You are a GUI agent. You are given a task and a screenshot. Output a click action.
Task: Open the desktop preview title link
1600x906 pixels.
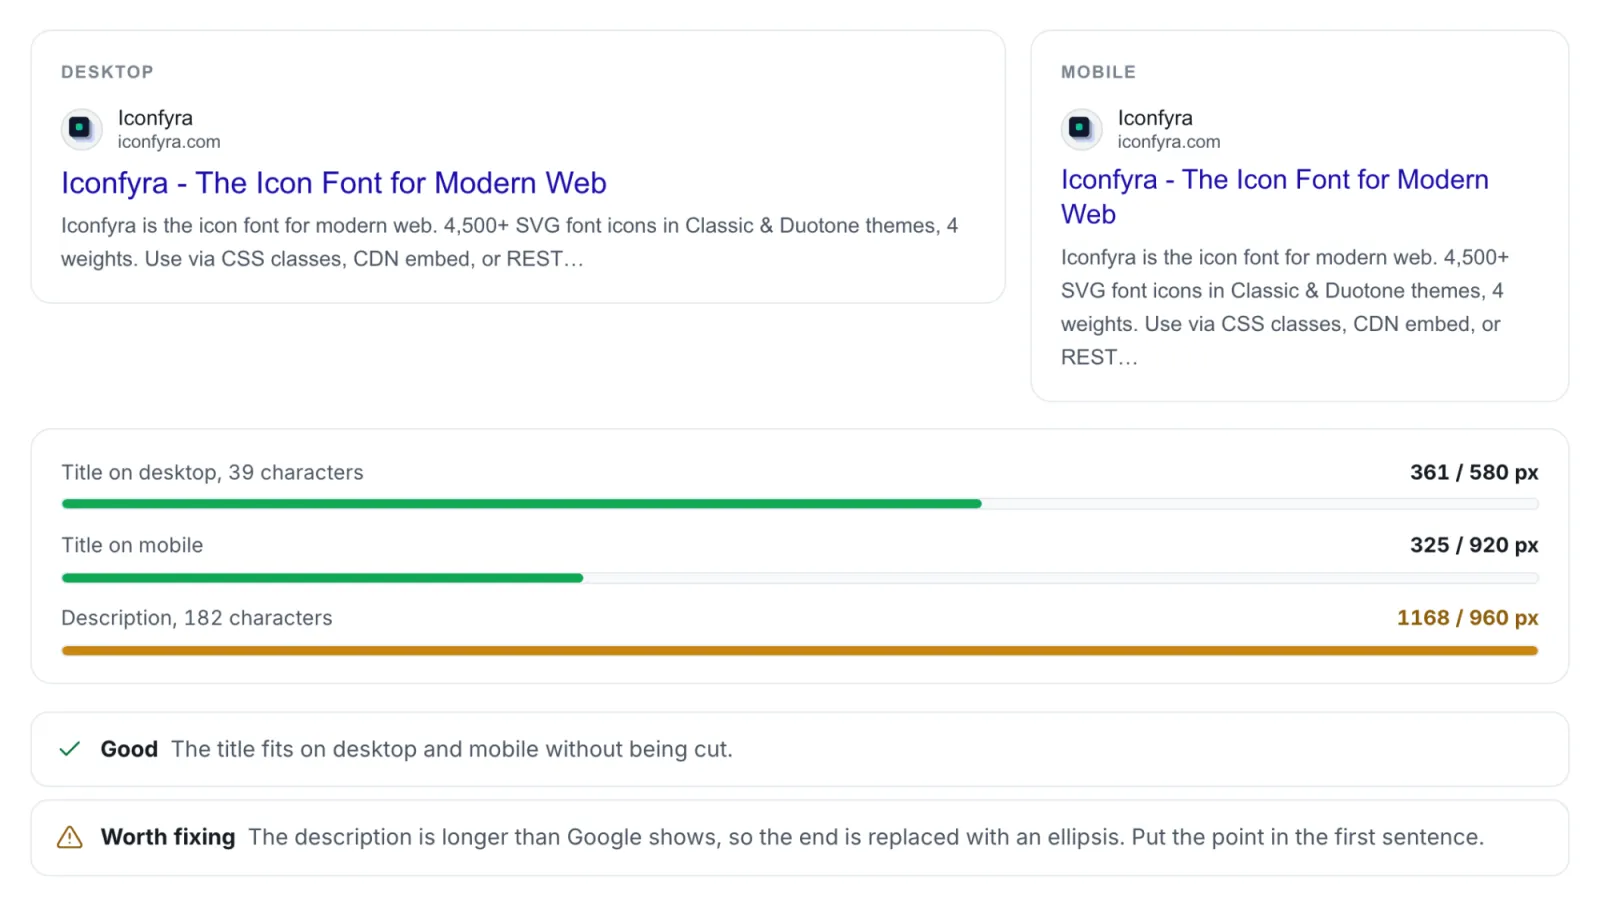coord(334,183)
